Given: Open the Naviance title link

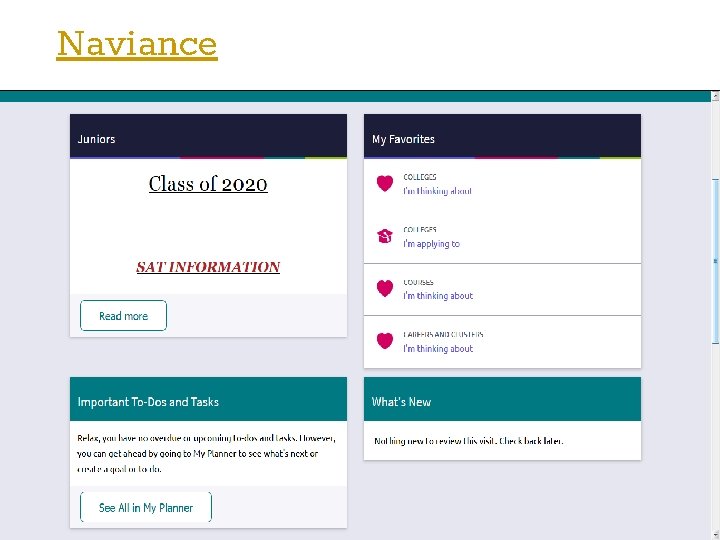Looking at the screenshot, I should [x=137, y=44].
